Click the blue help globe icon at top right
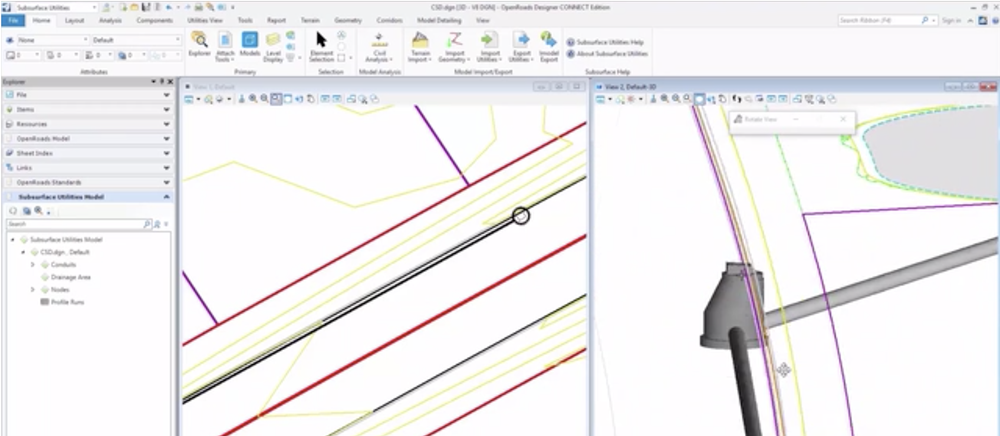 [995, 20]
